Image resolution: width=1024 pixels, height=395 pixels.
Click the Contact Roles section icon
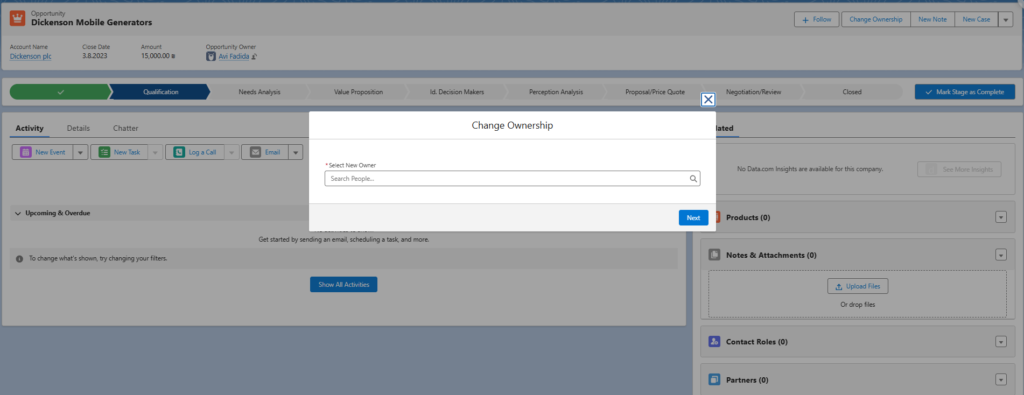[x=714, y=341]
